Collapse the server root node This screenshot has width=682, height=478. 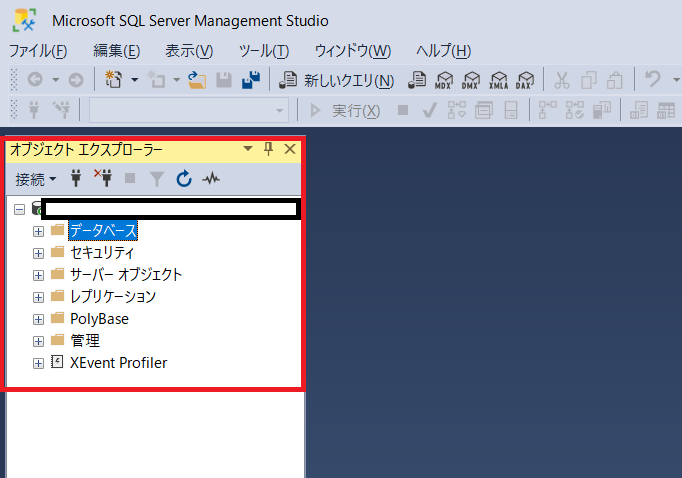(20, 210)
